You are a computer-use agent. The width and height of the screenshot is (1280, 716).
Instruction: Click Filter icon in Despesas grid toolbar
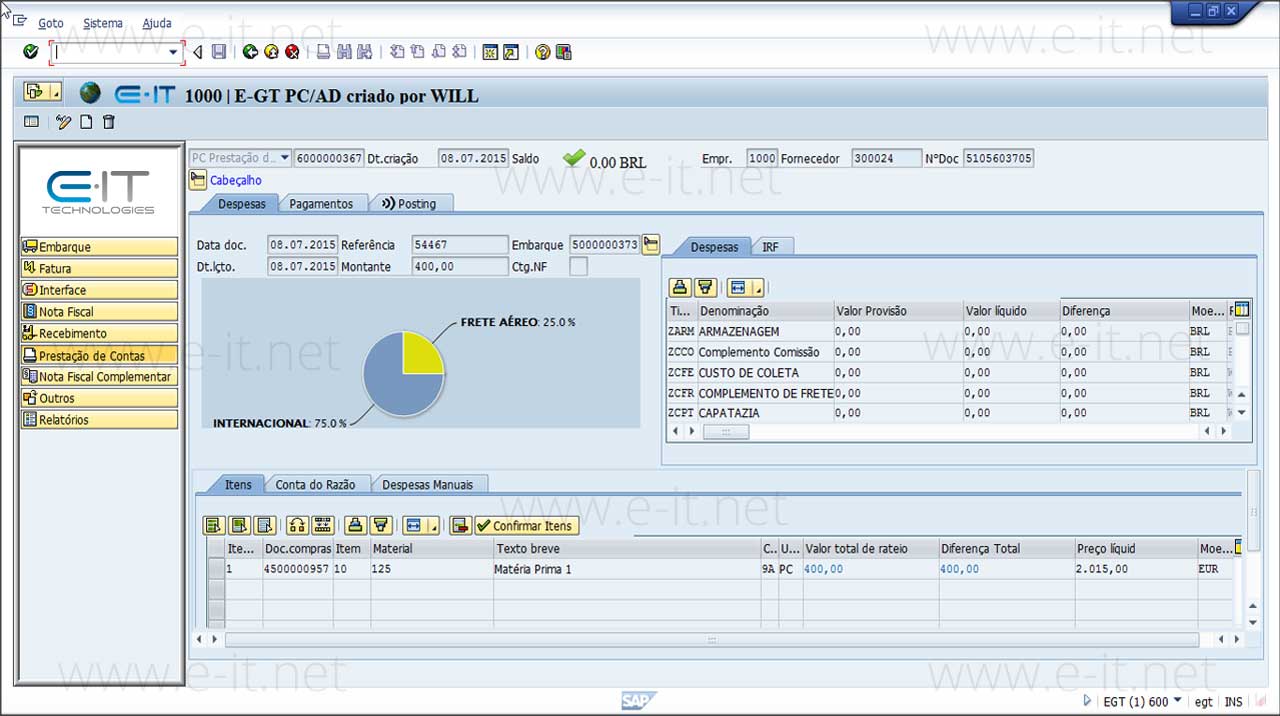(x=705, y=288)
